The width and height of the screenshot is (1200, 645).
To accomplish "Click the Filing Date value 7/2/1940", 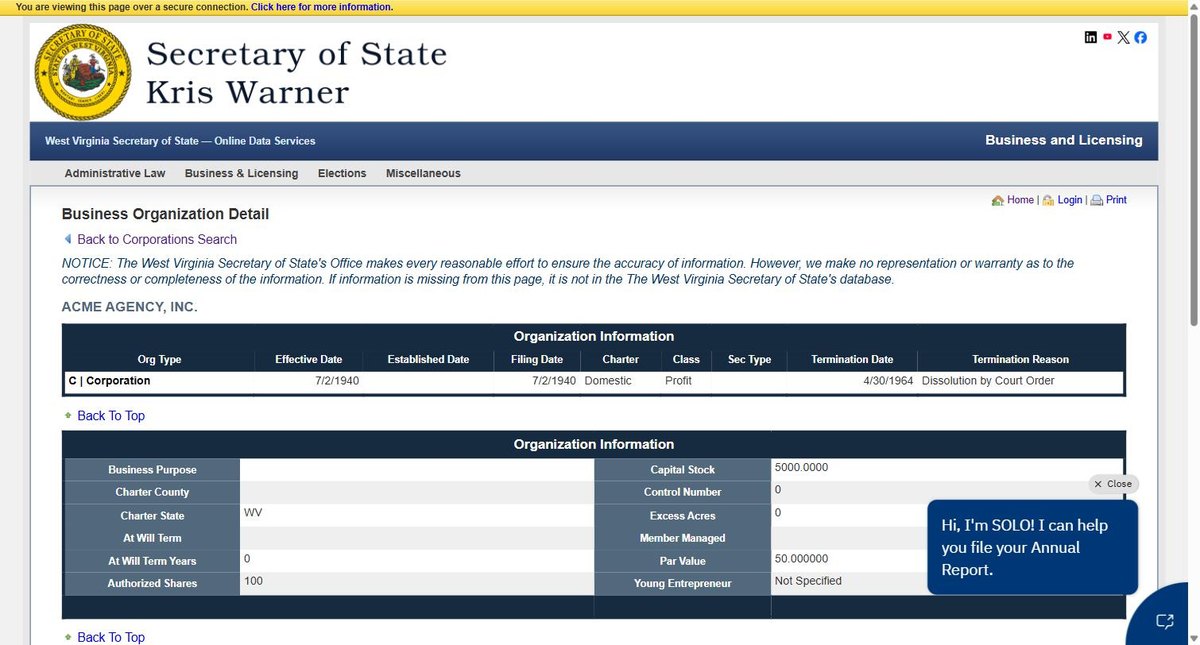I will pos(553,381).
